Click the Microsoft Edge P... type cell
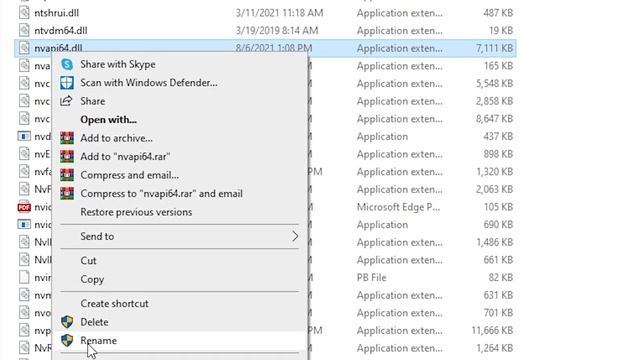 pos(398,207)
